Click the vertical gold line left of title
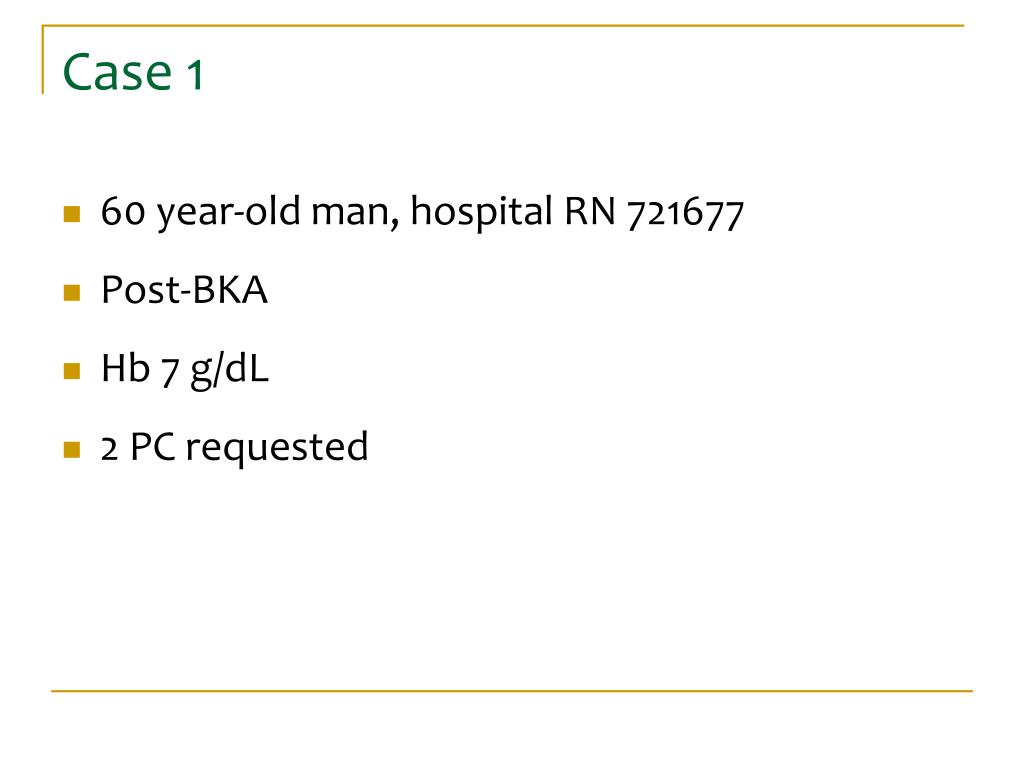 tap(43, 59)
